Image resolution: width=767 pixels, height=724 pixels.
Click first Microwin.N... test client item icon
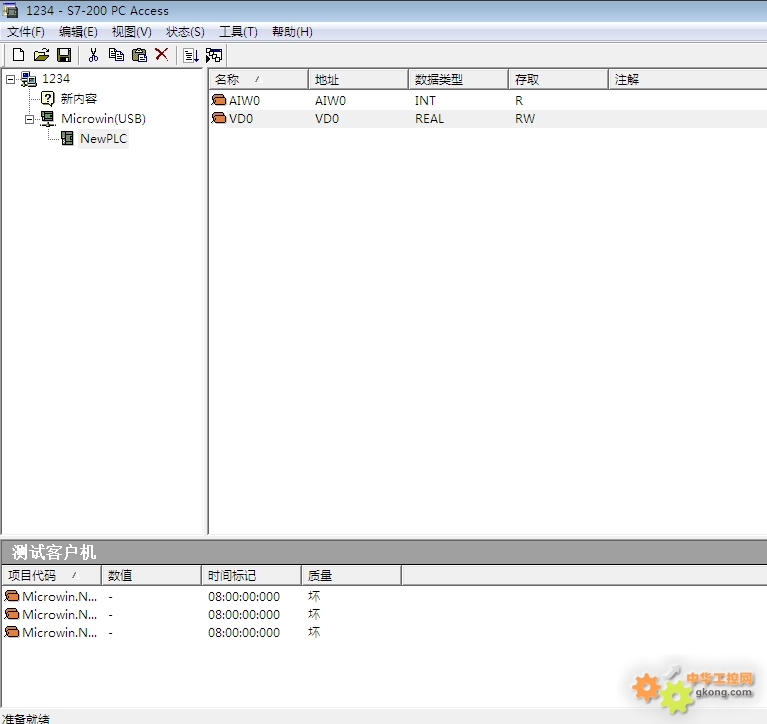(x=12, y=596)
